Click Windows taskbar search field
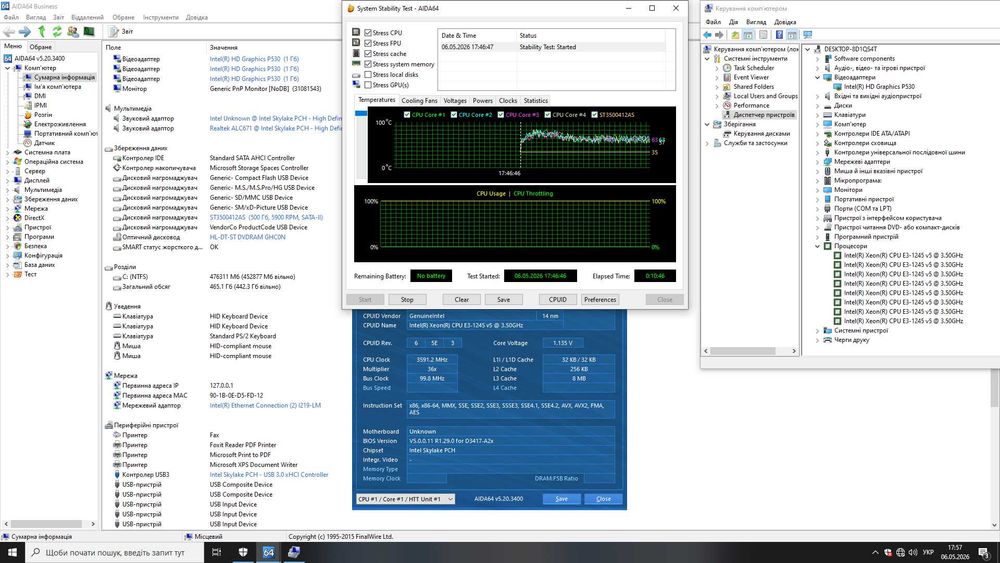 pos(115,552)
